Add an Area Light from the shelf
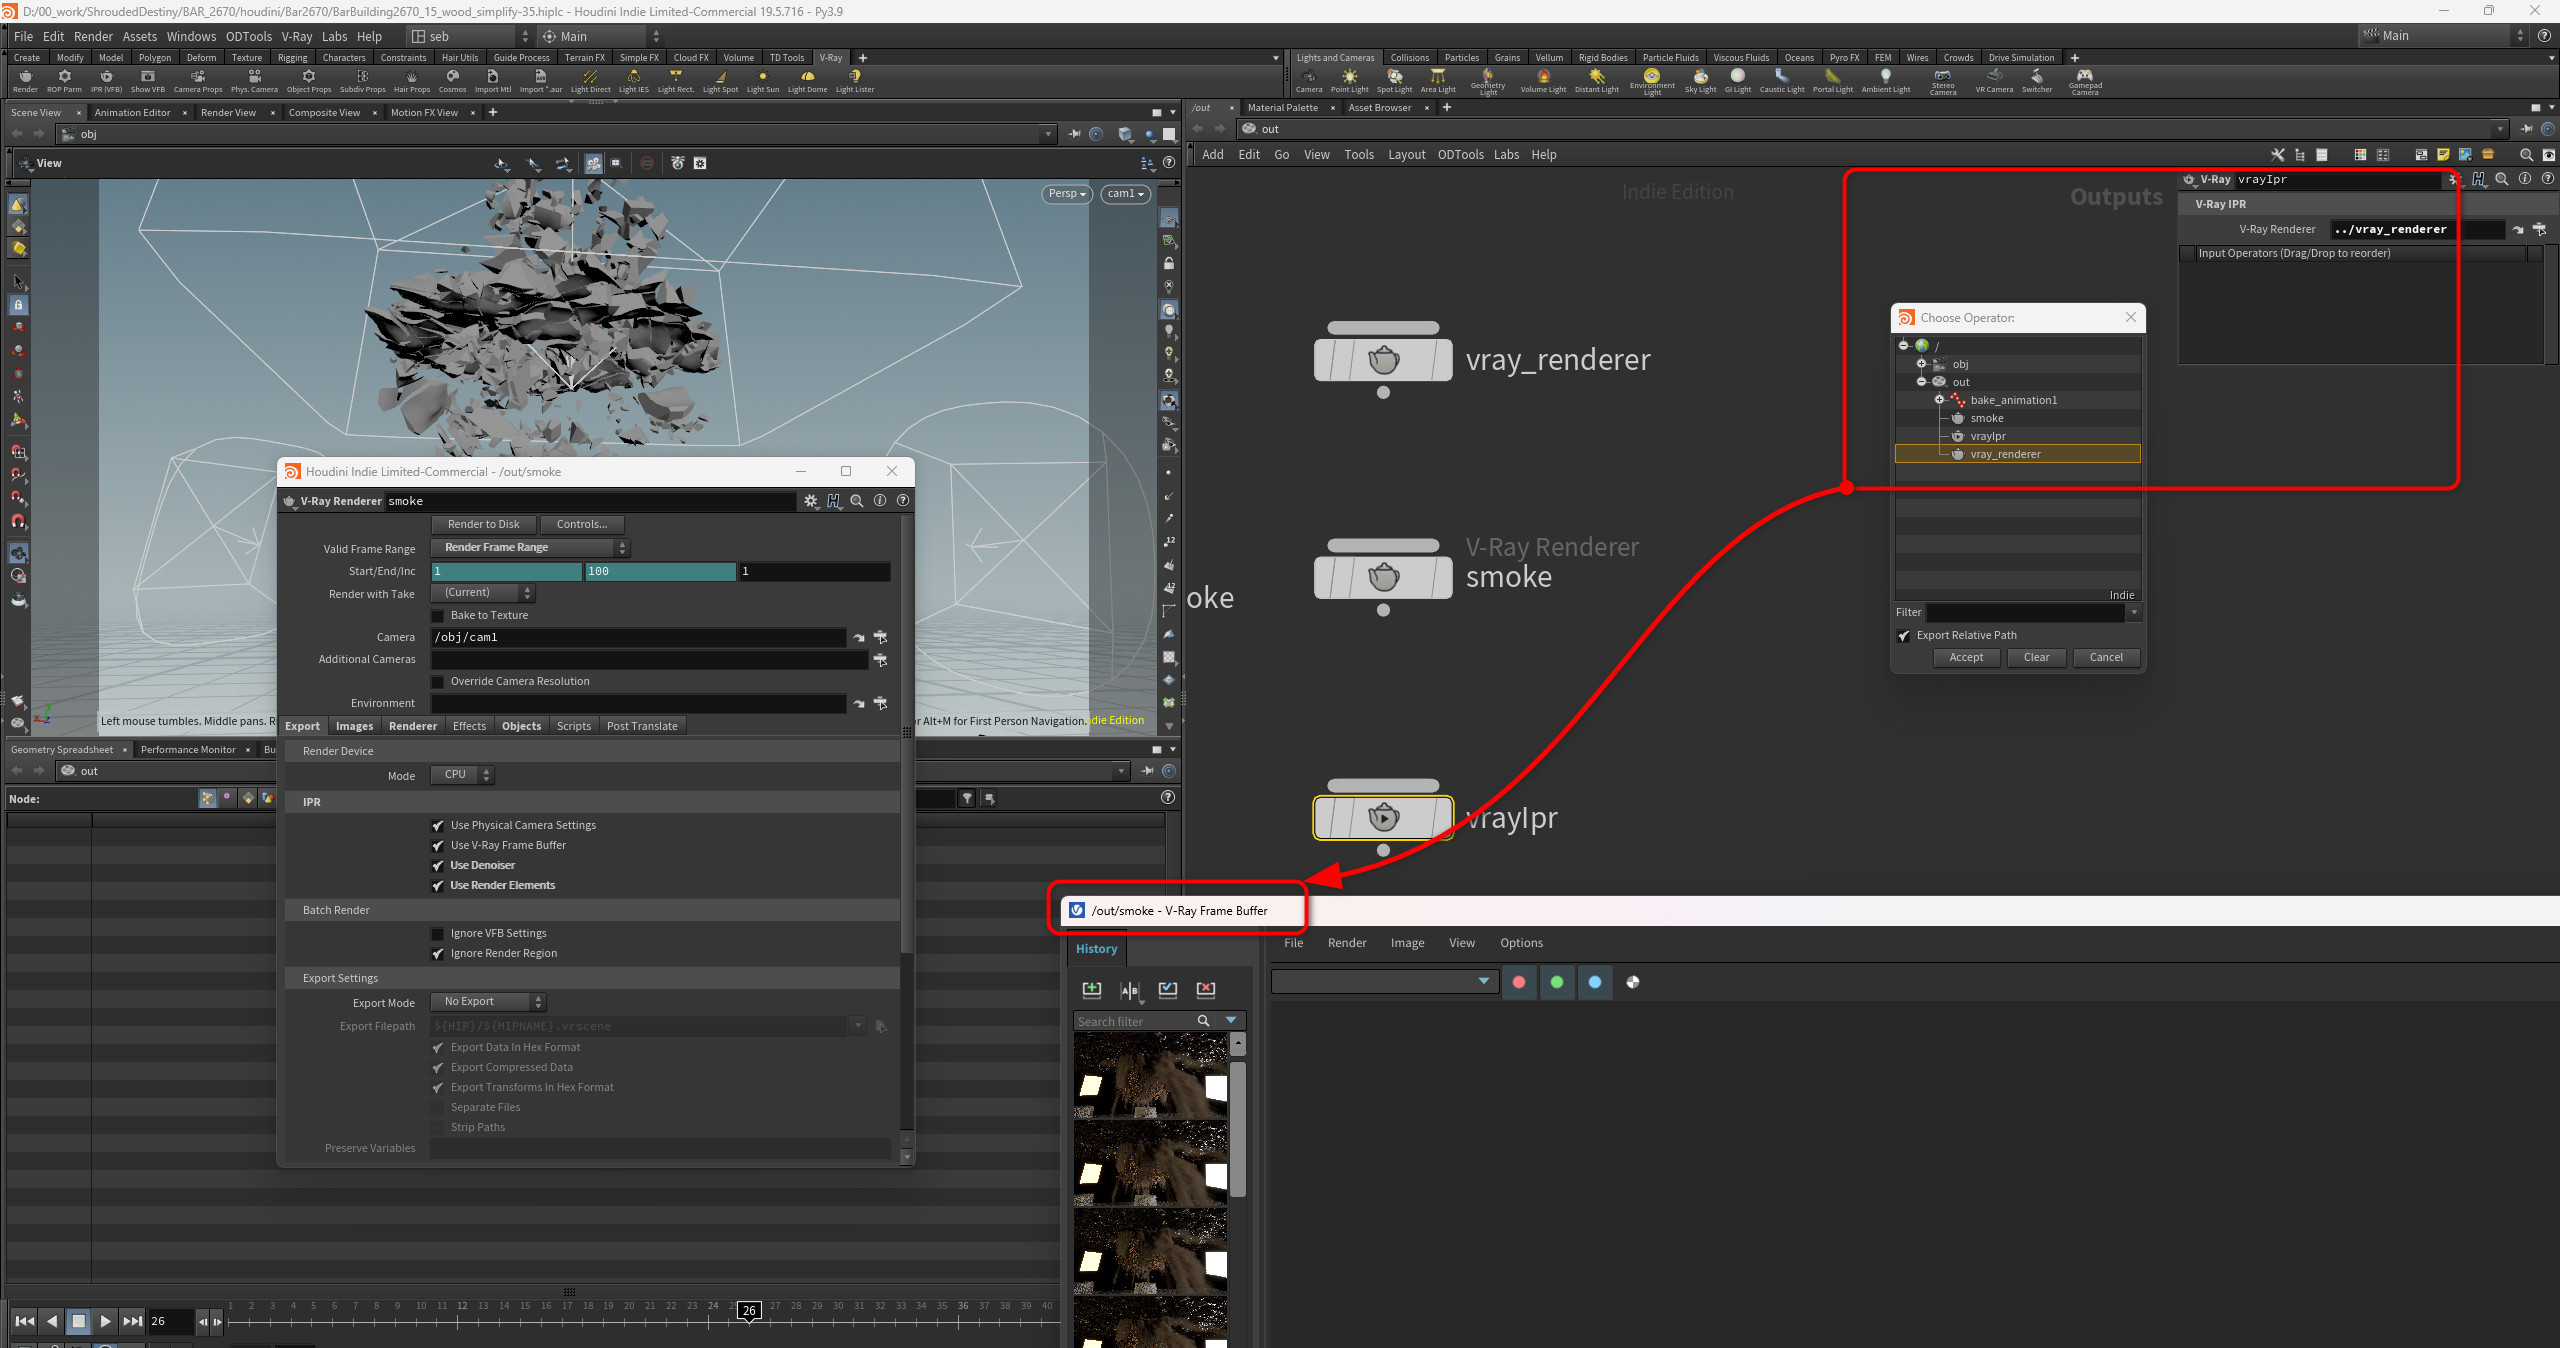The image size is (2560, 1348). tap(1438, 80)
